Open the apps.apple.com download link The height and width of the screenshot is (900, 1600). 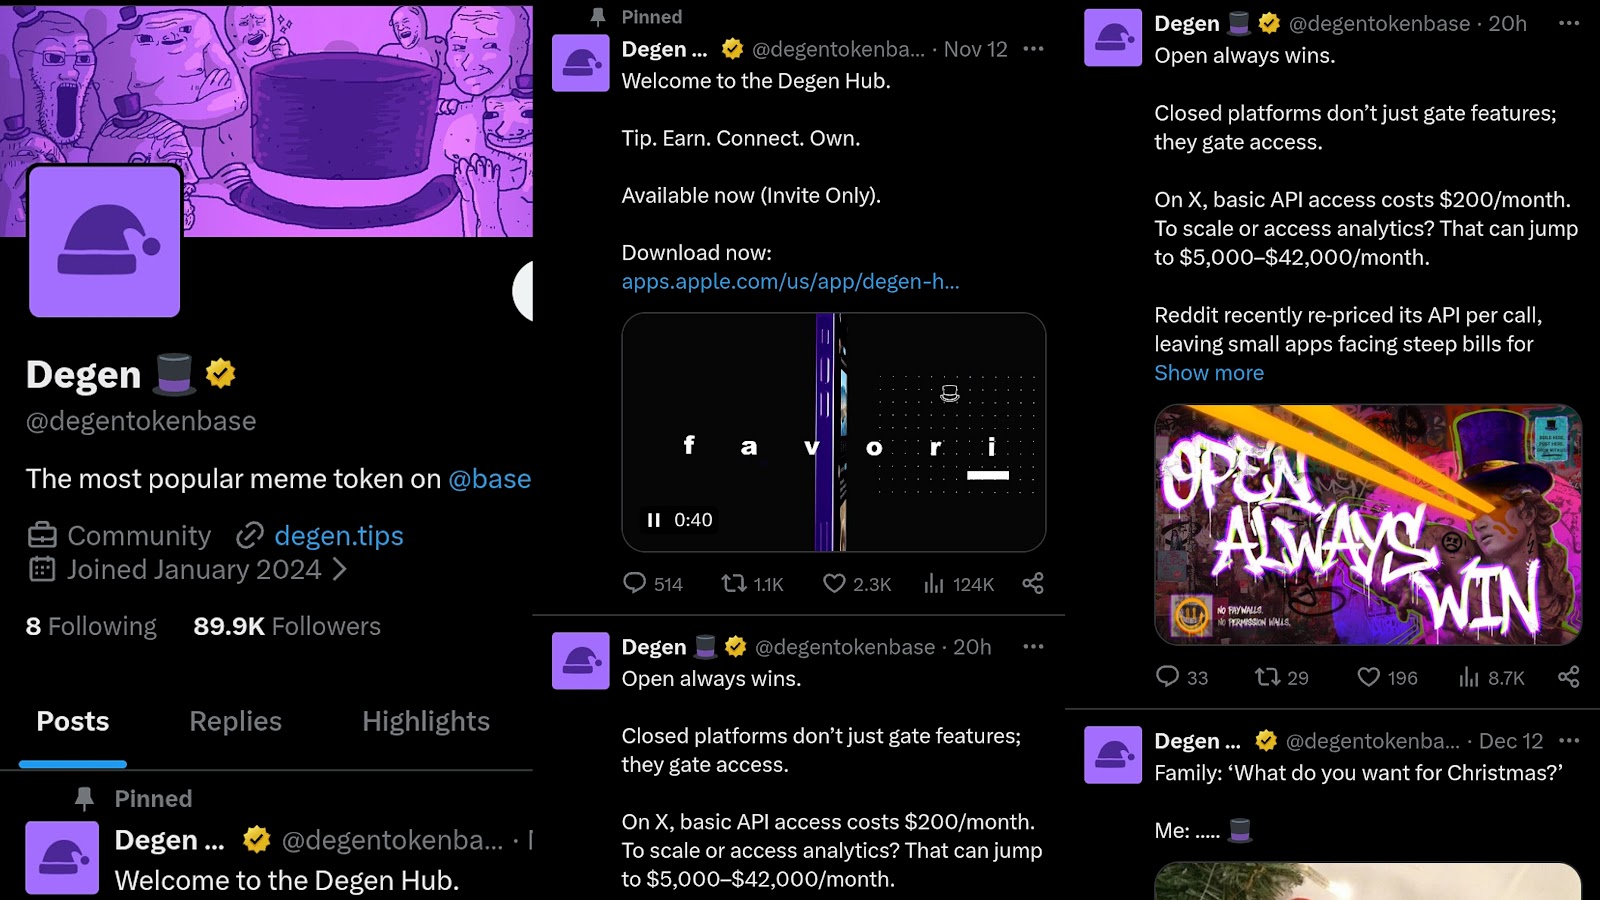790,282
